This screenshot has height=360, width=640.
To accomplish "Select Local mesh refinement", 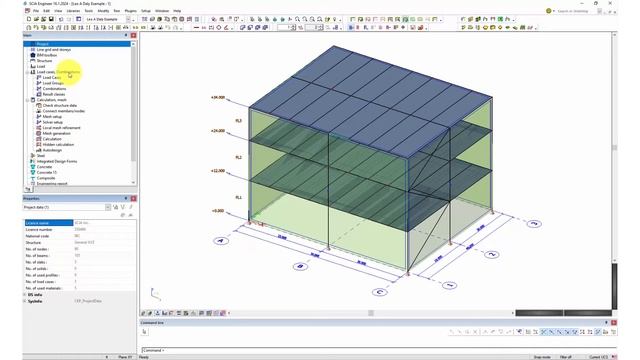I will pyautogui.click(x=61, y=128).
